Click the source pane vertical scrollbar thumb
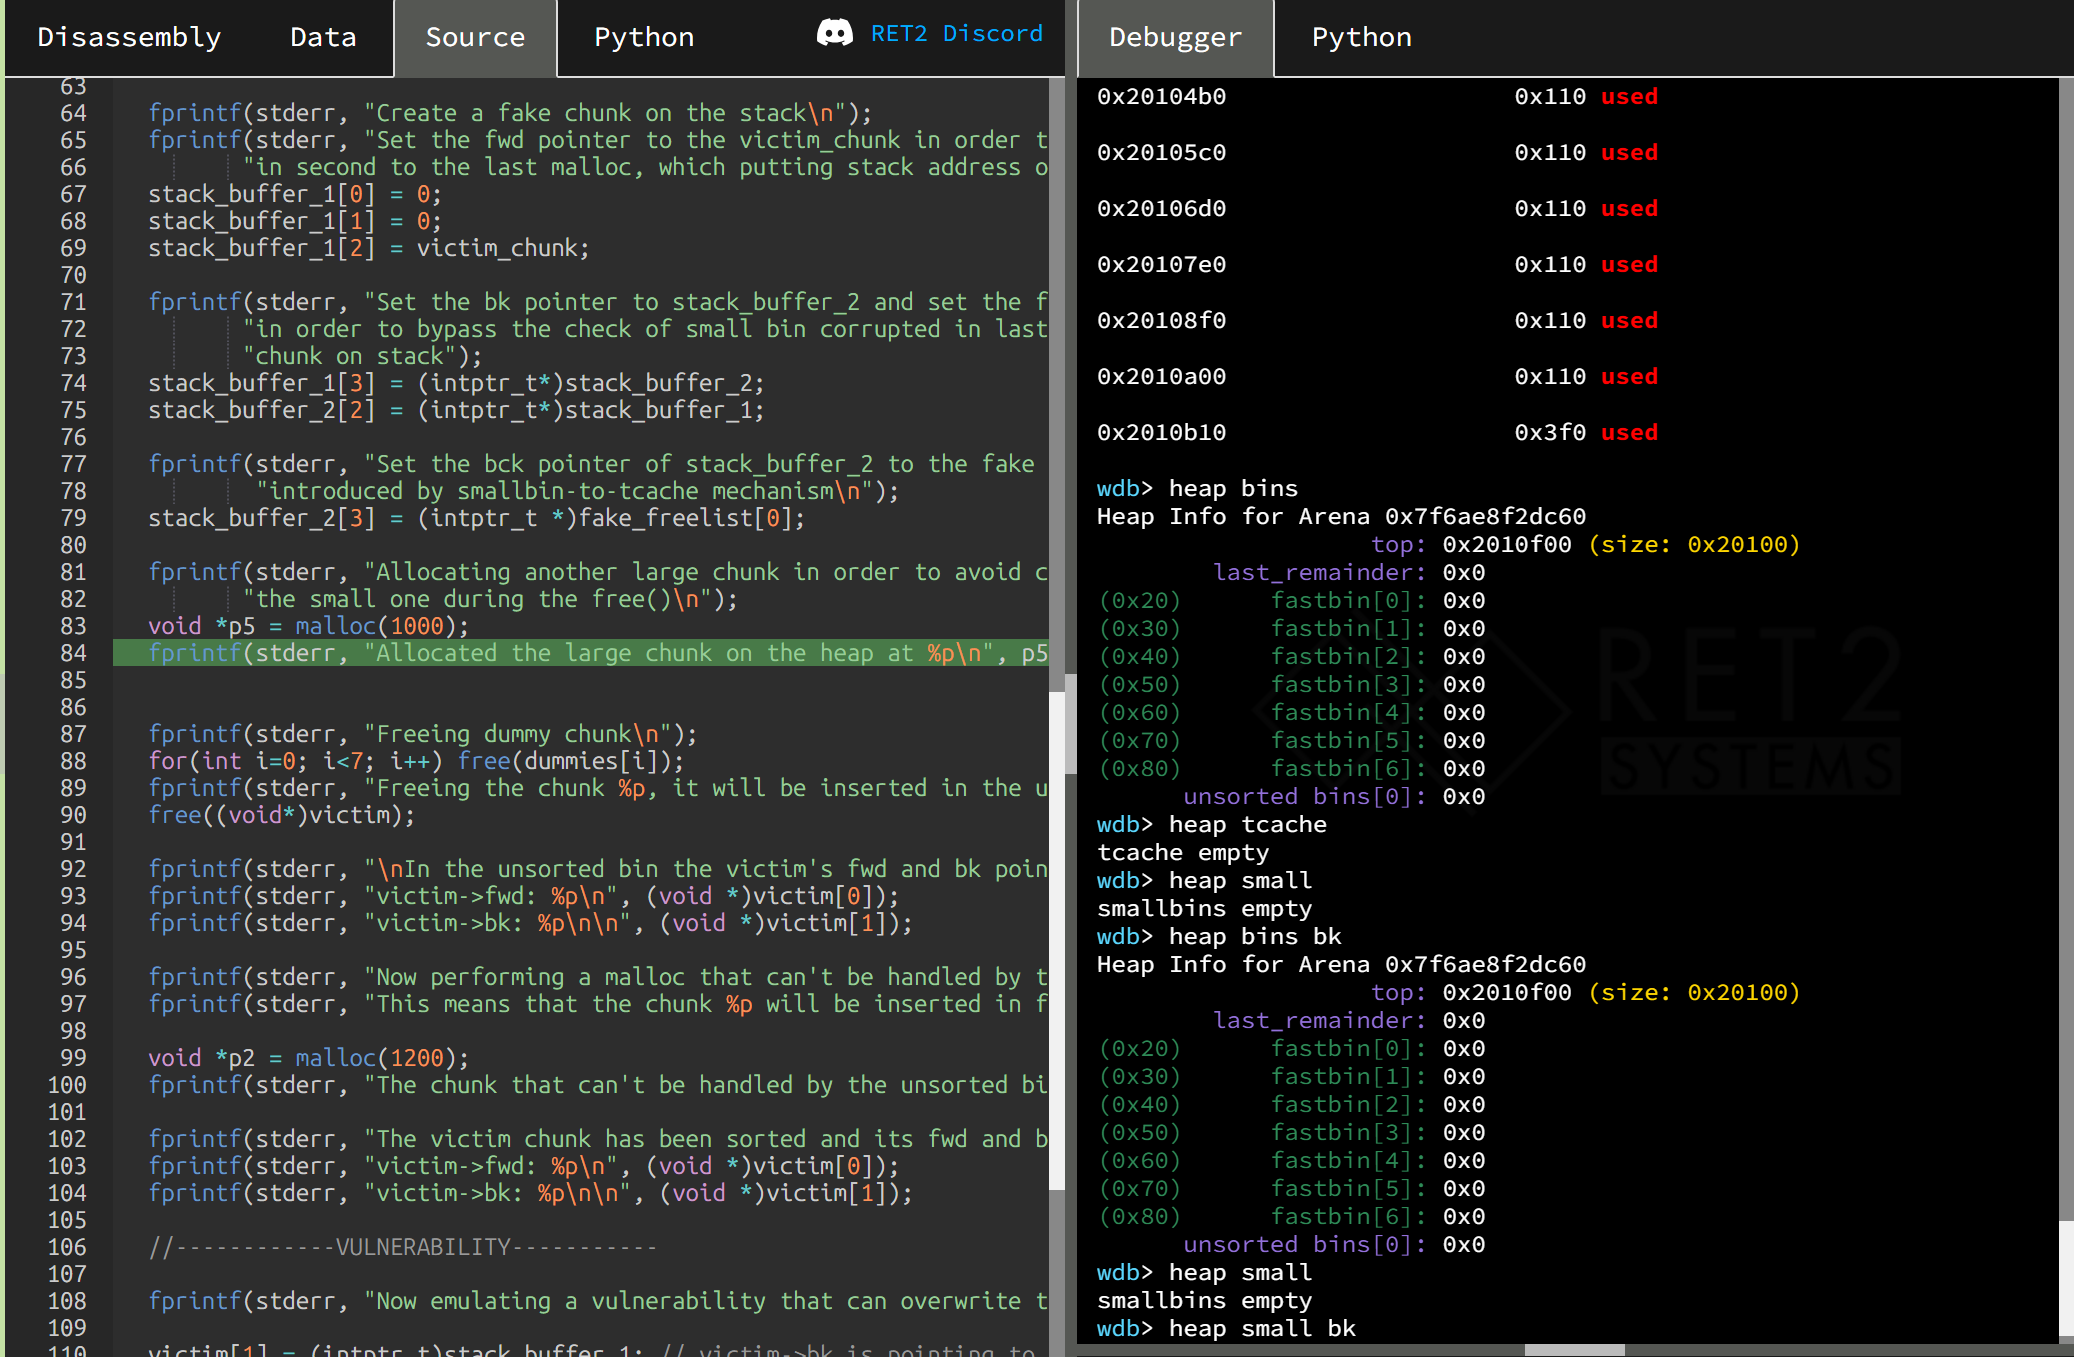The image size is (2074, 1357). pos(1057,940)
